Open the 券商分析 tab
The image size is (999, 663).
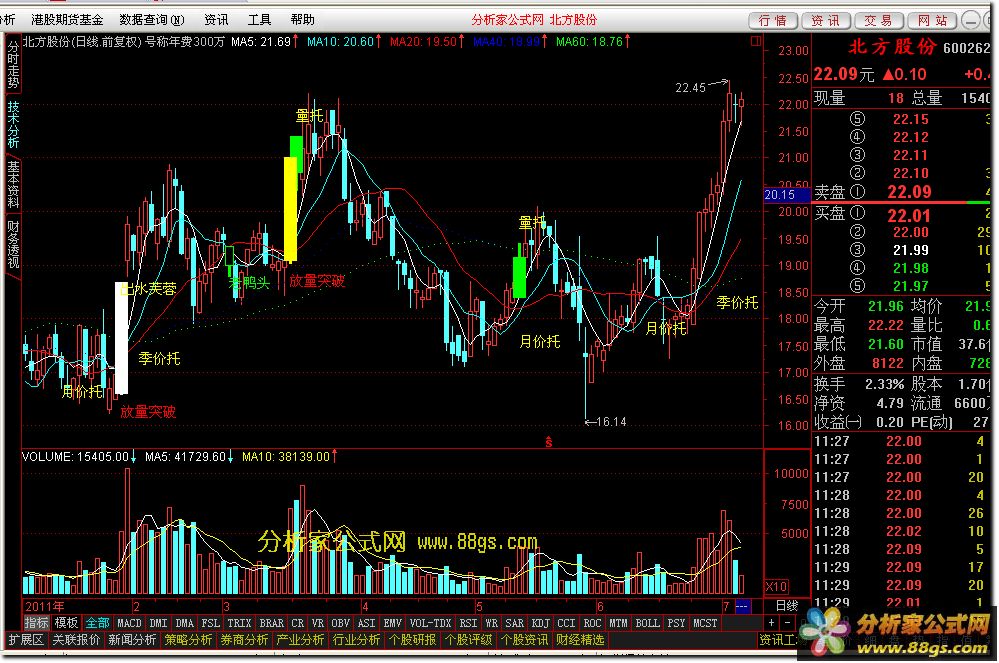(x=245, y=639)
